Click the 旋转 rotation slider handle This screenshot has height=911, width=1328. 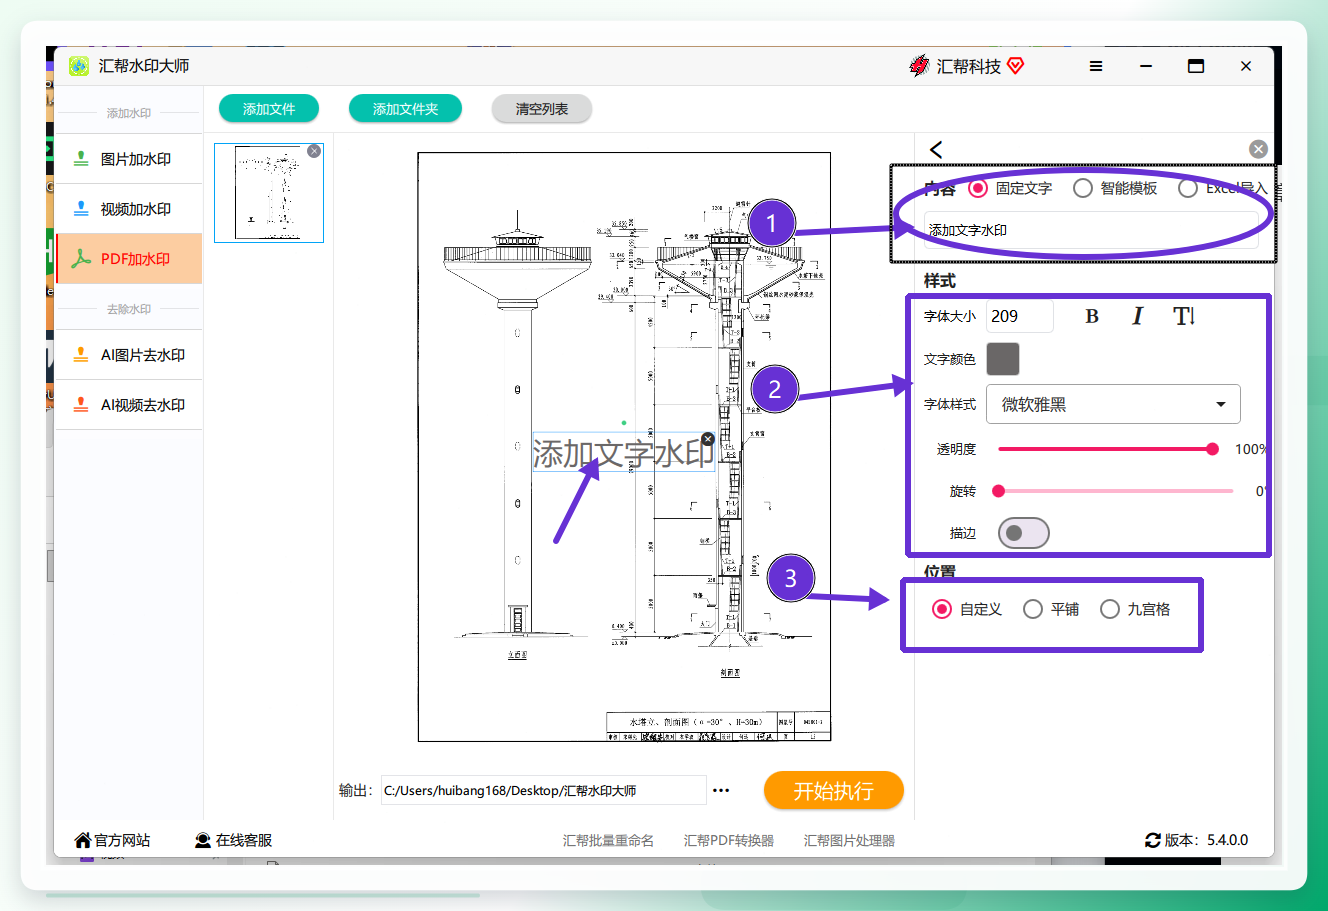998,491
